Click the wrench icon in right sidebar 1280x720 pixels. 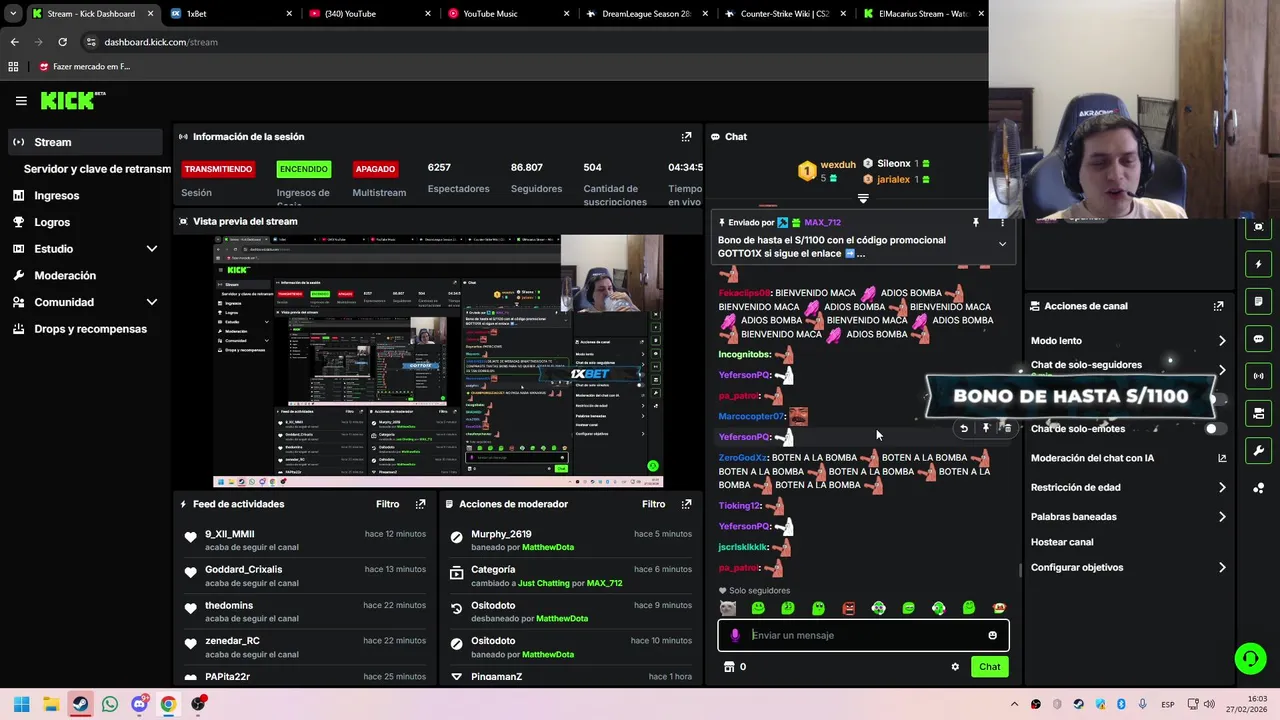[1258, 450]
